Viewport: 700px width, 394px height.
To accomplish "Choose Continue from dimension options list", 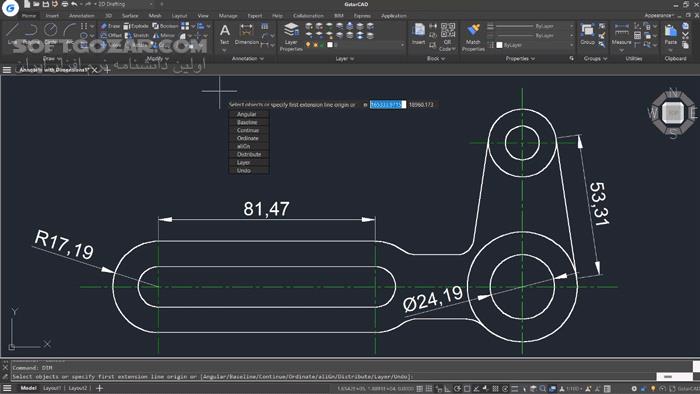I will click(x=249, y=130).
